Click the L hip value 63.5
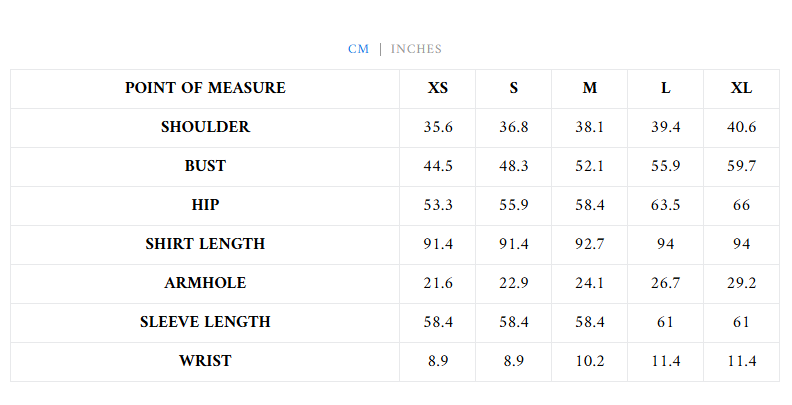This screenshot has height=405, width=792. pyautogui.click(x=666, y=205)
